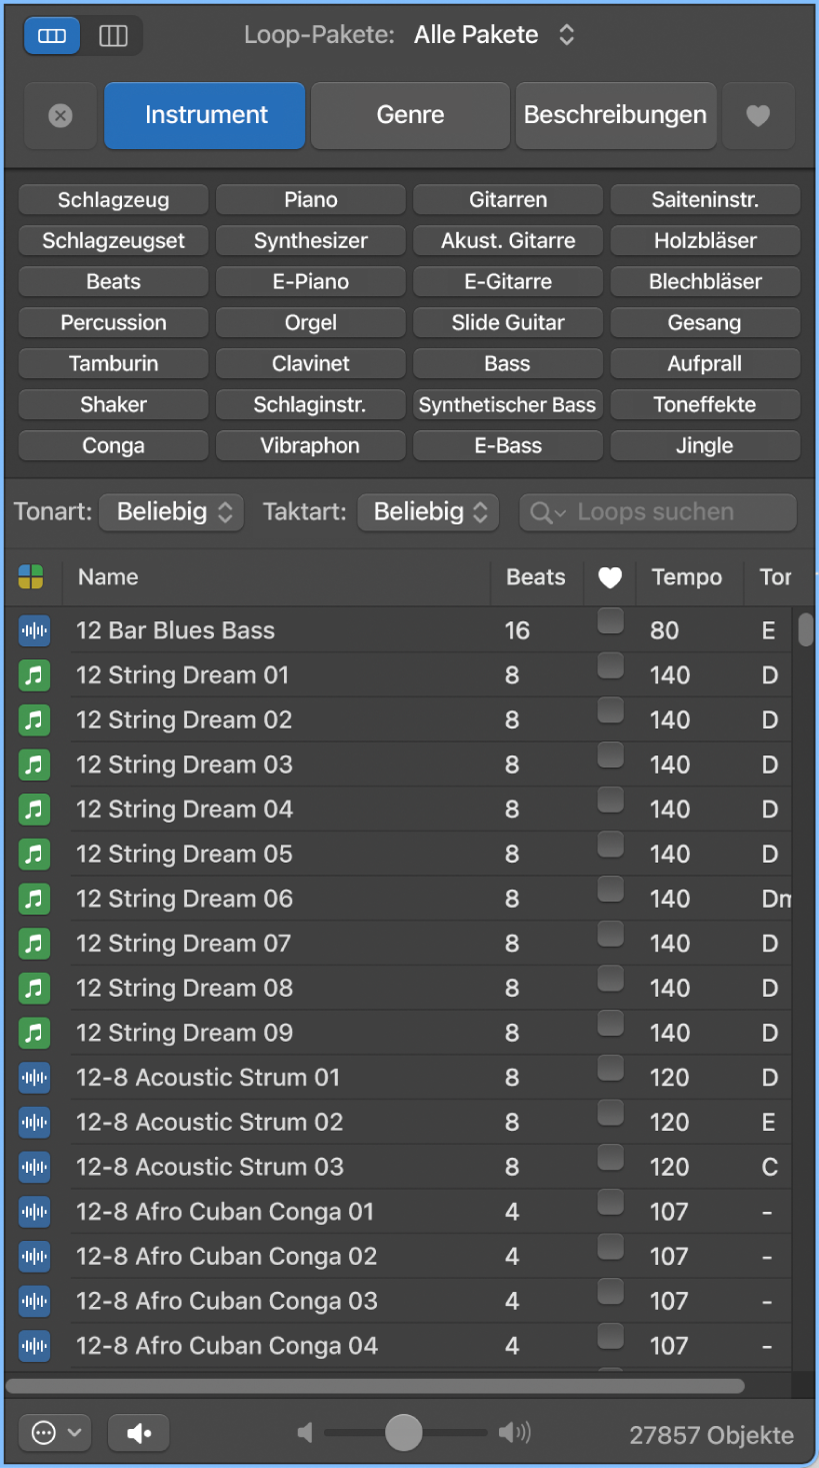Open the Loop-Pakete Alle Pakete dropdown
Screen dimensions: 819x1468
tap(494, 35)
